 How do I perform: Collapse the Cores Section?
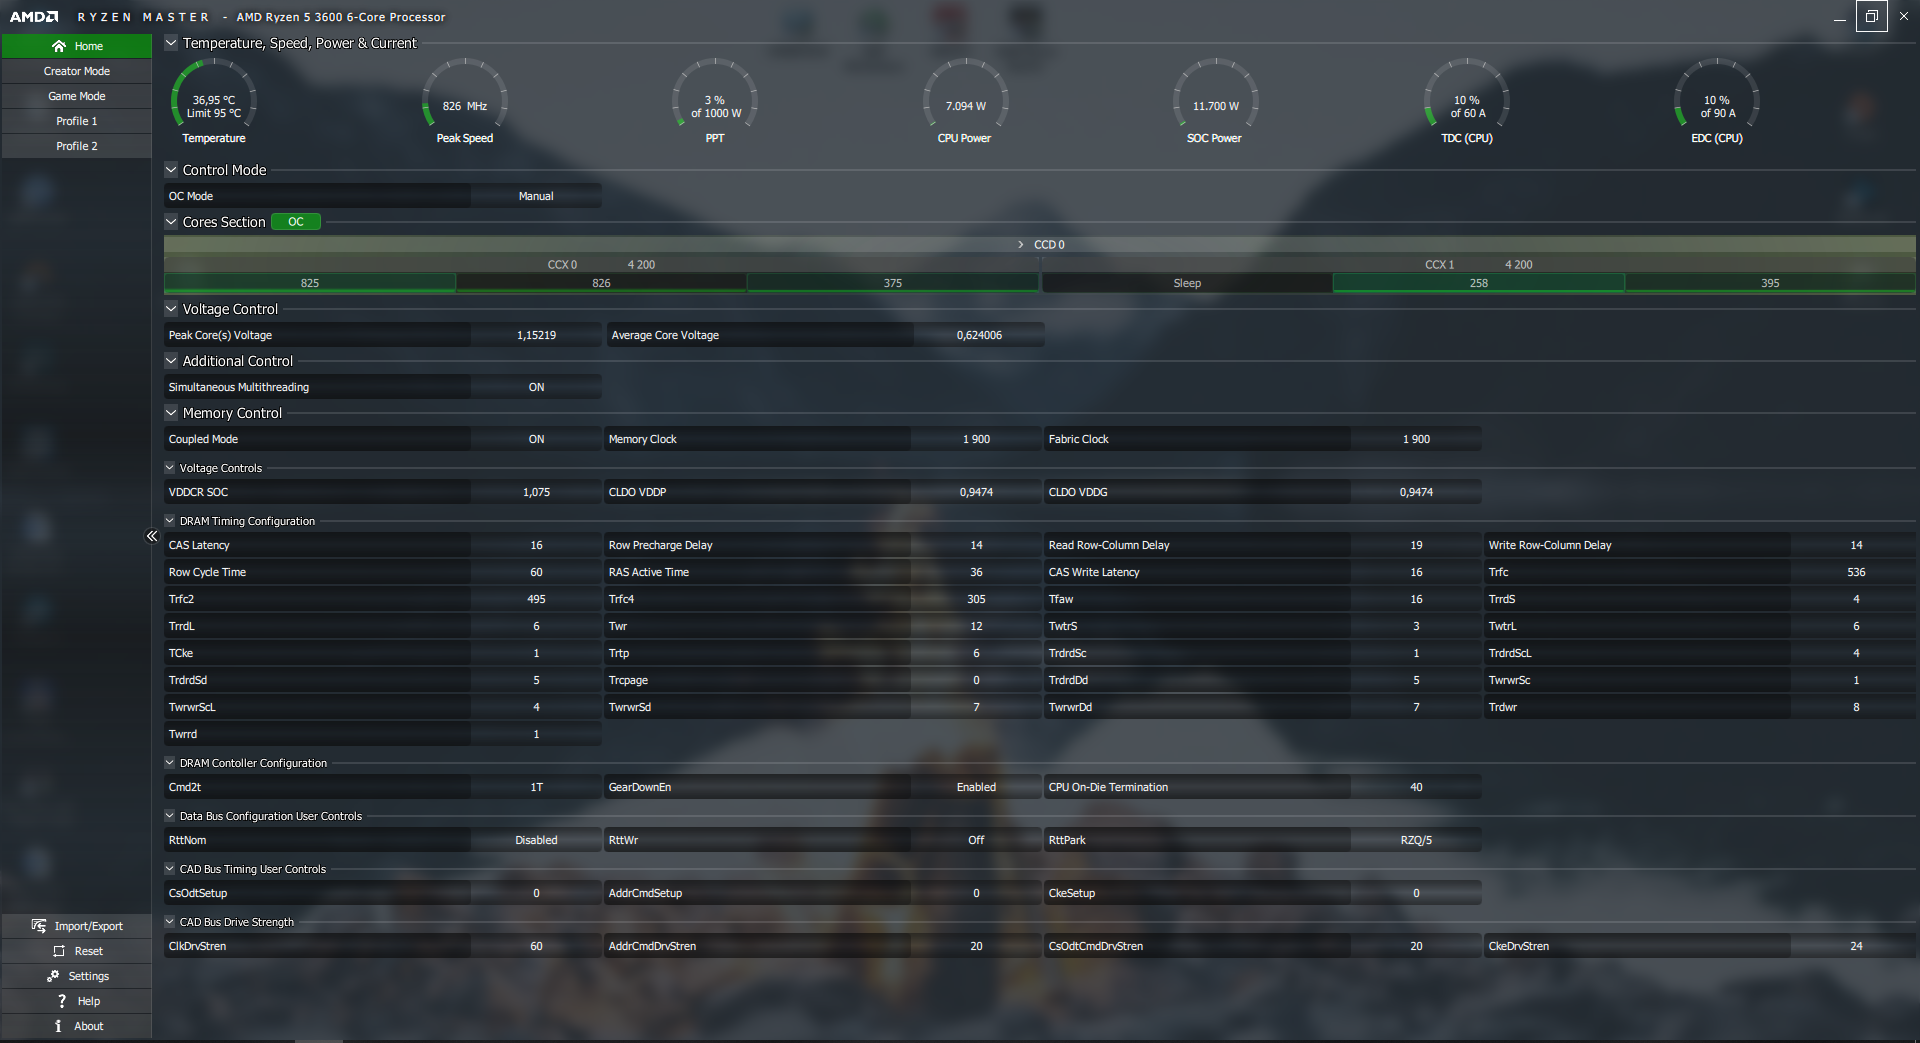(x=171, y=222)
